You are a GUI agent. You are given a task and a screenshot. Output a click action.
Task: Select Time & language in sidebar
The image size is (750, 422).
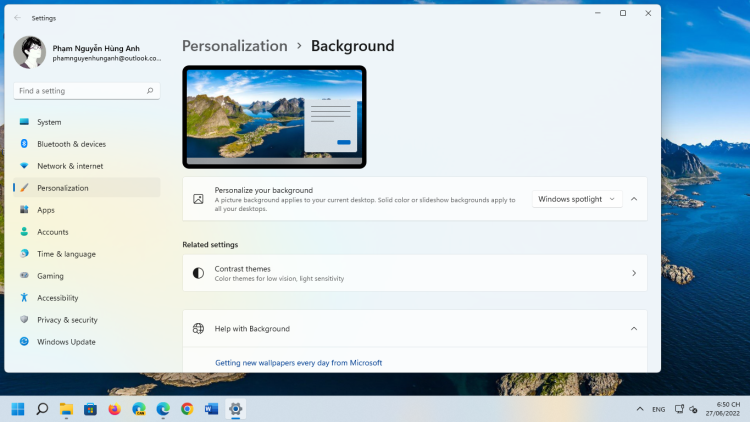click(x=87, y=254)
